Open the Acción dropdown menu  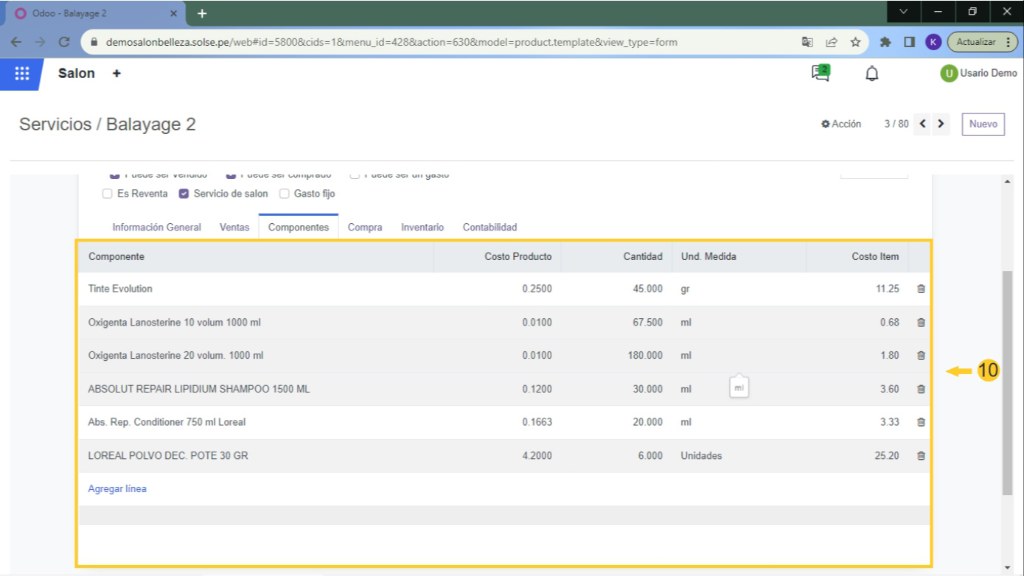point(841,124)
